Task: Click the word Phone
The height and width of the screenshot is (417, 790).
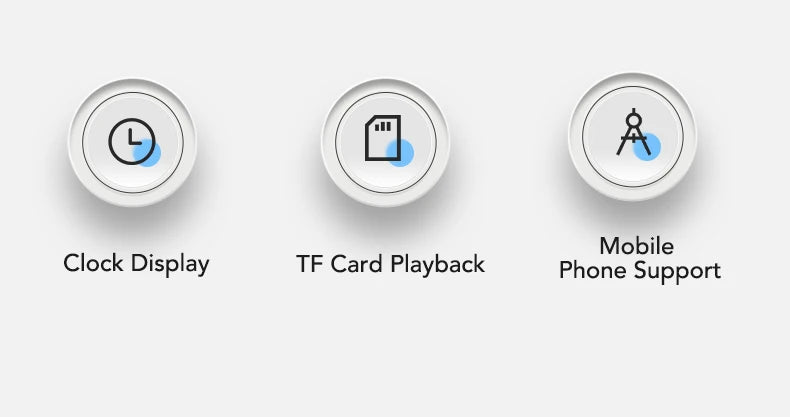Action: pyautogui.click(x=592, y=270)
